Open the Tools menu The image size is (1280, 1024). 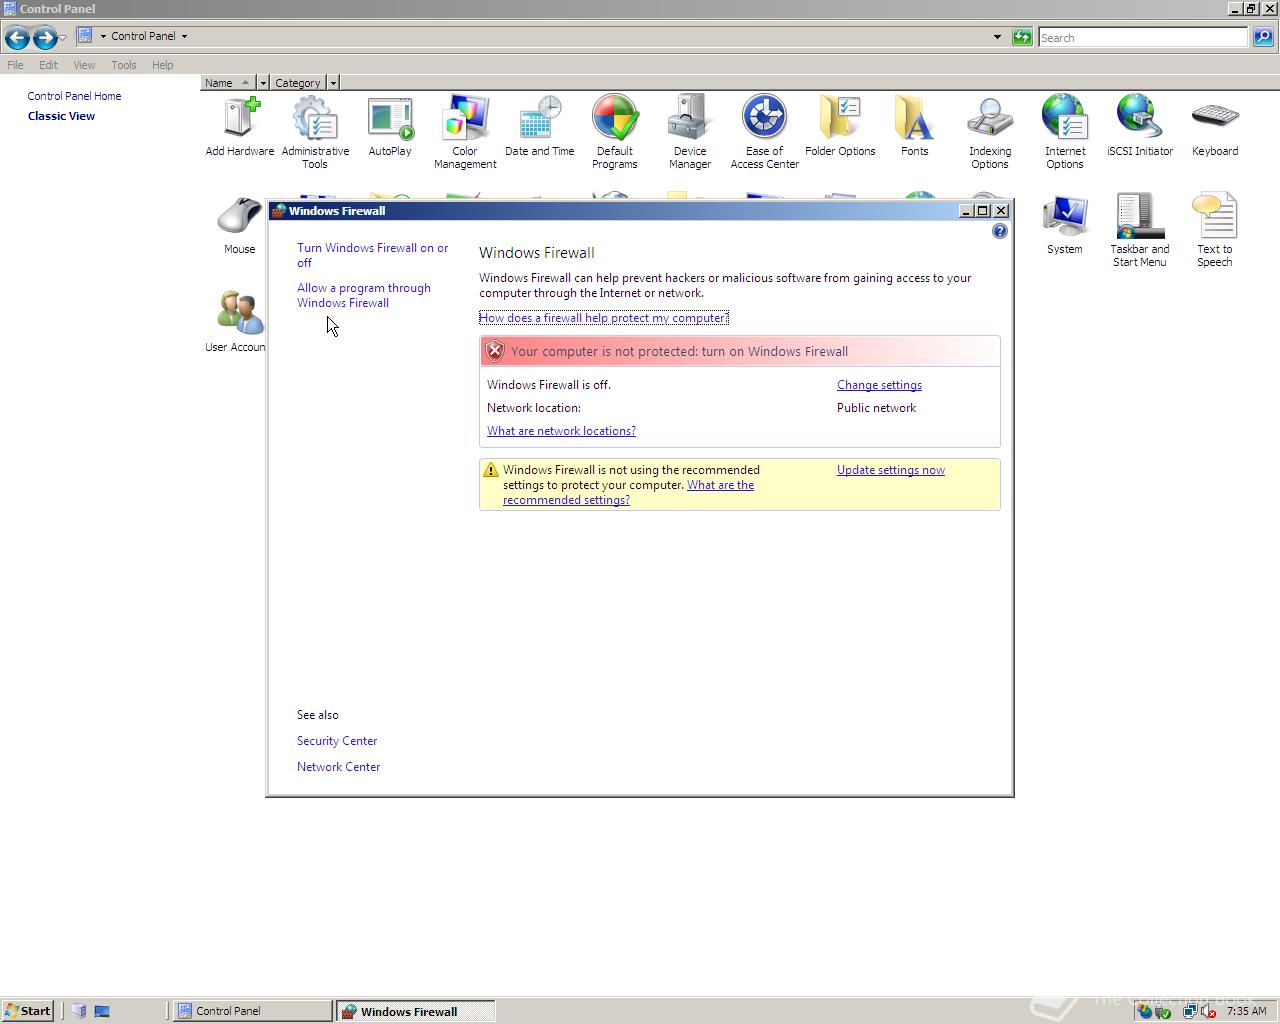pyautogui.click(x=124, y=65)
